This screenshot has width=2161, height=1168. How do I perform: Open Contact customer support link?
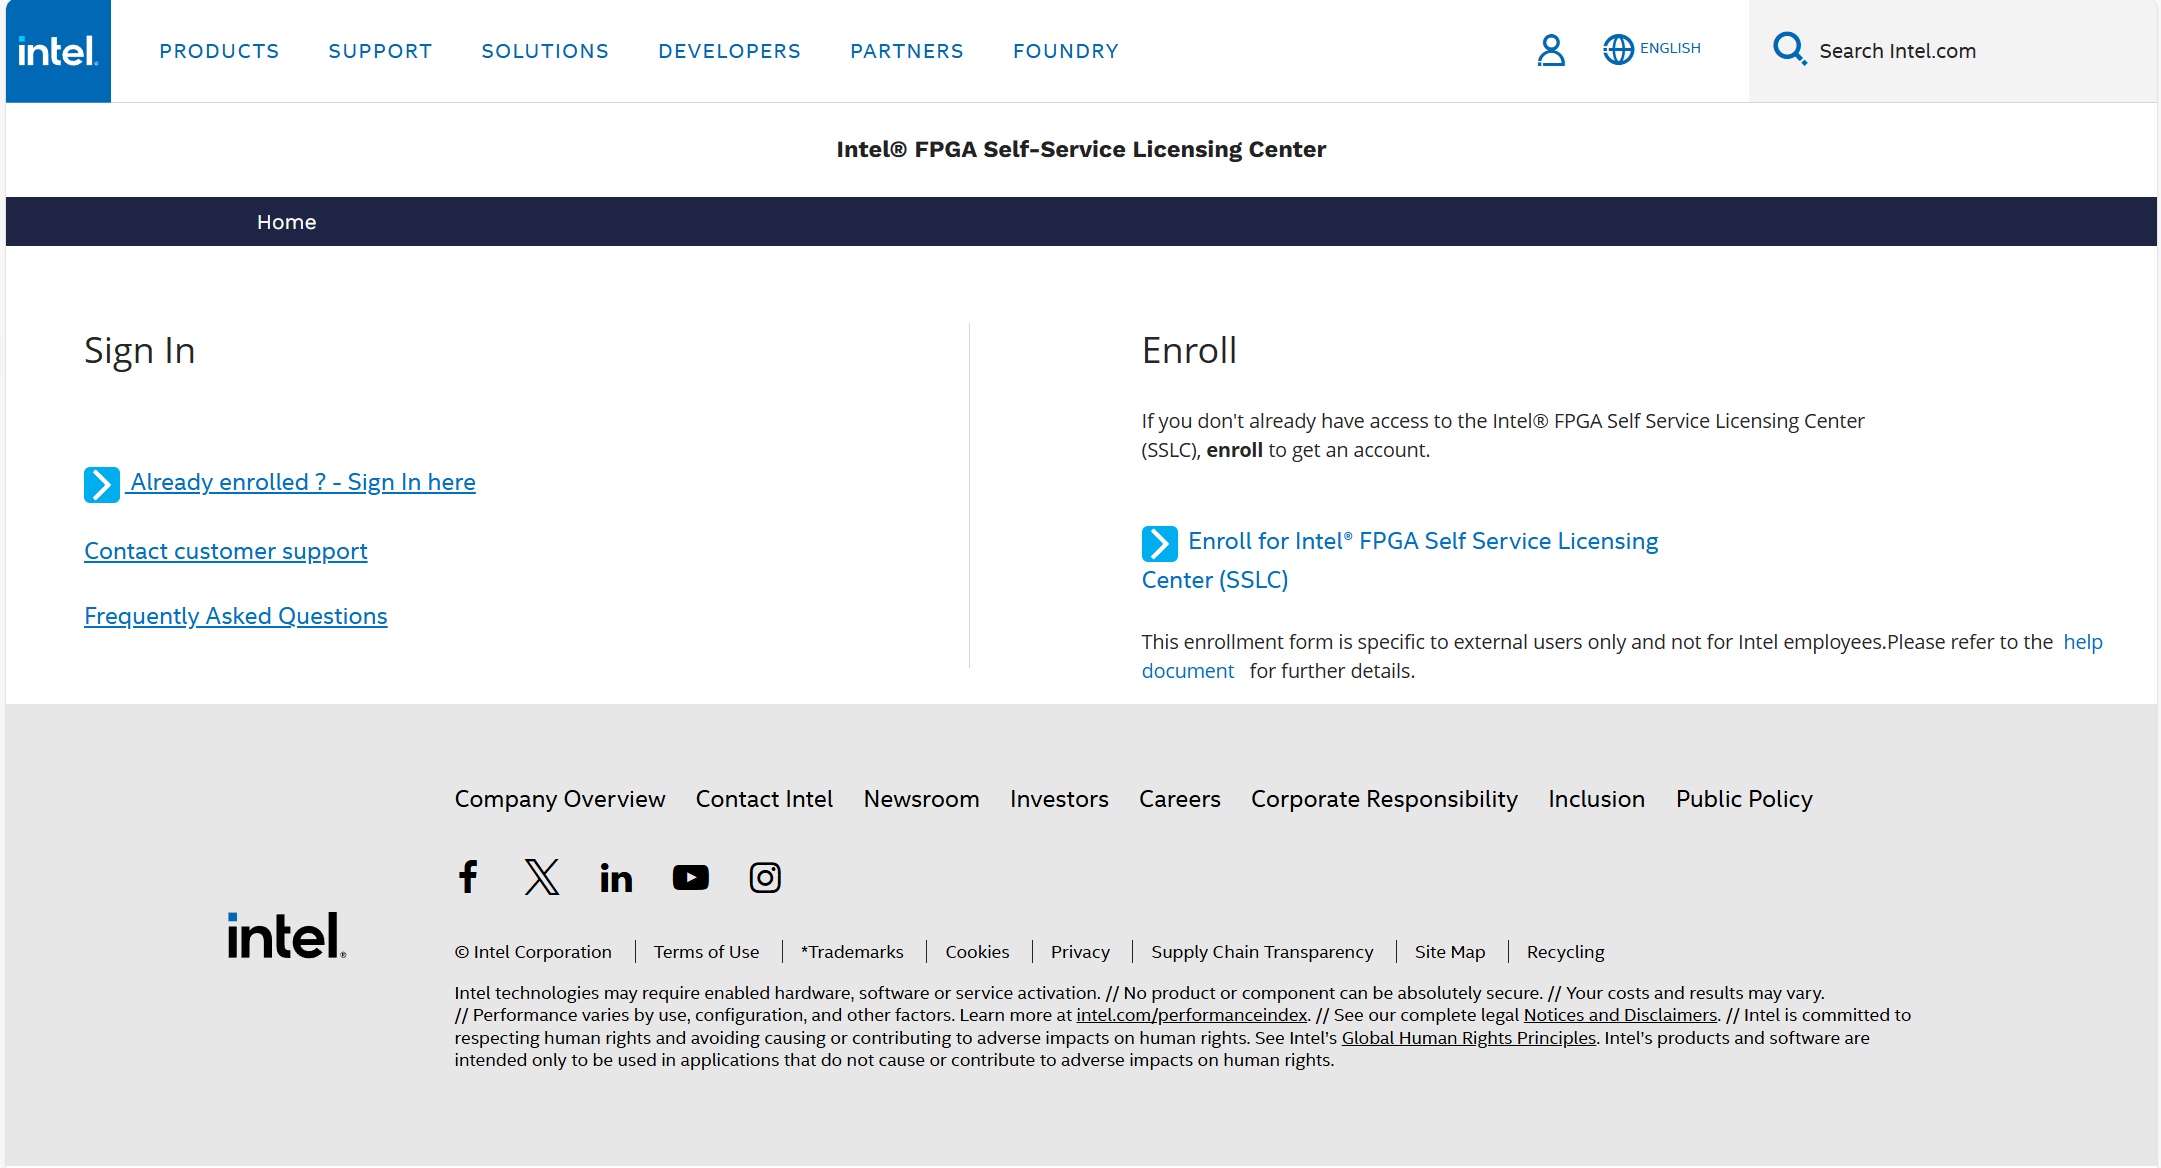pos(225,551)
